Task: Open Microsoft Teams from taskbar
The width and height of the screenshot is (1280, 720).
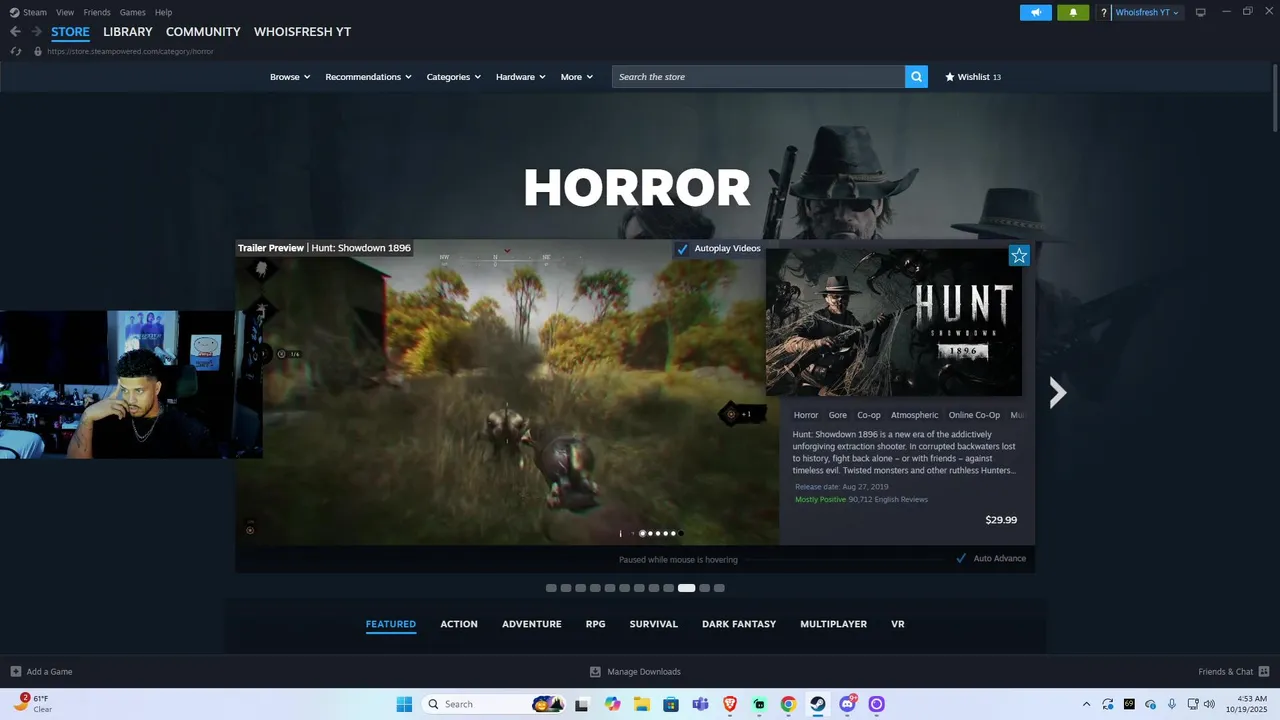Action: (700, 704)
